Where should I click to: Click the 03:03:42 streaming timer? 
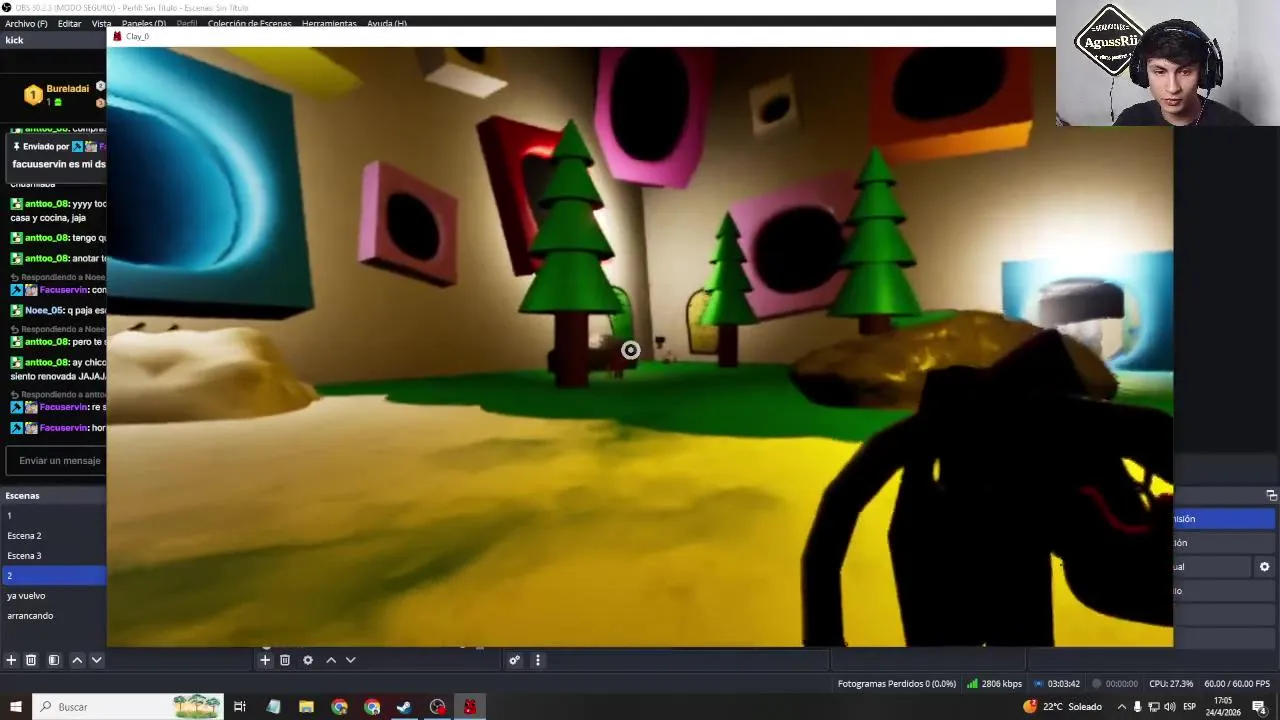[1057, 684]
